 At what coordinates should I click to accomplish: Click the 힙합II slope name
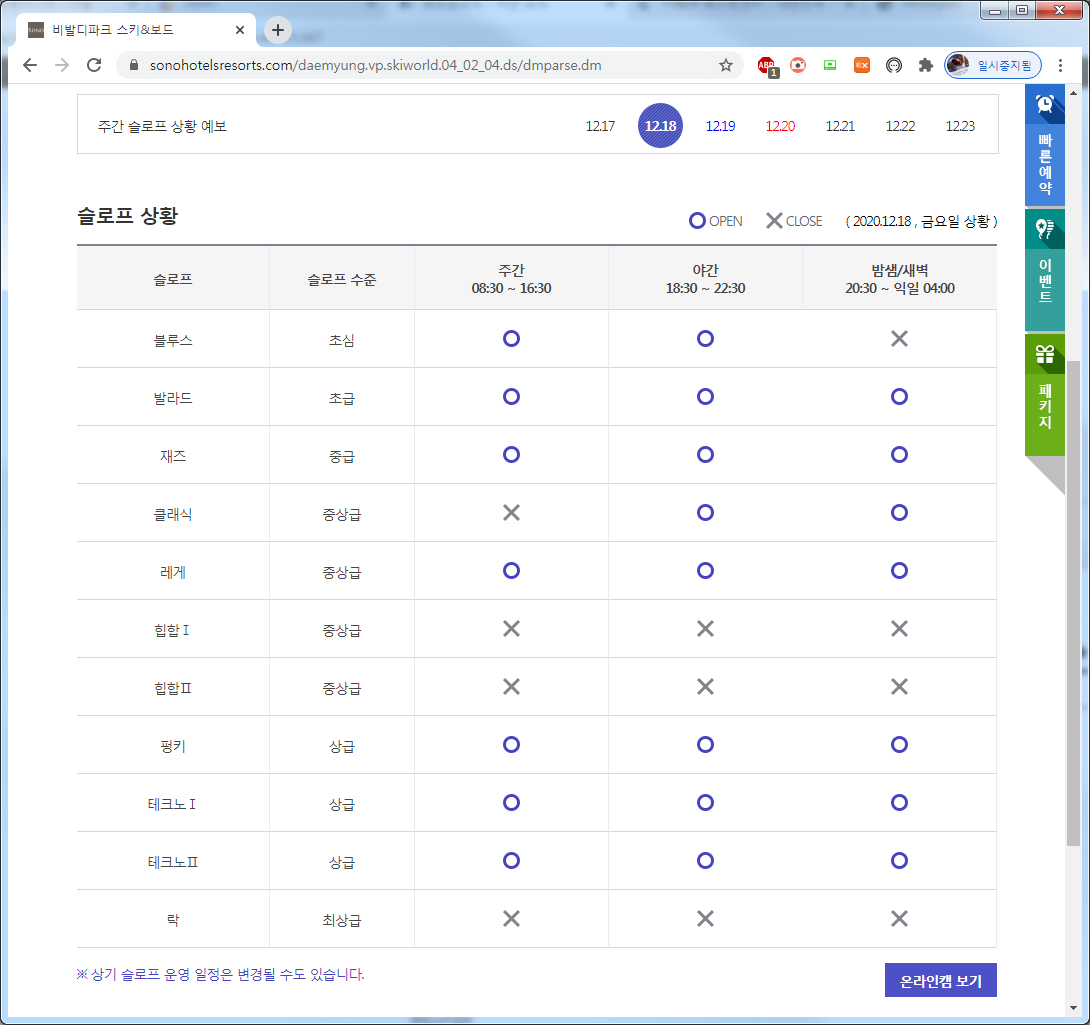[173, 688]
